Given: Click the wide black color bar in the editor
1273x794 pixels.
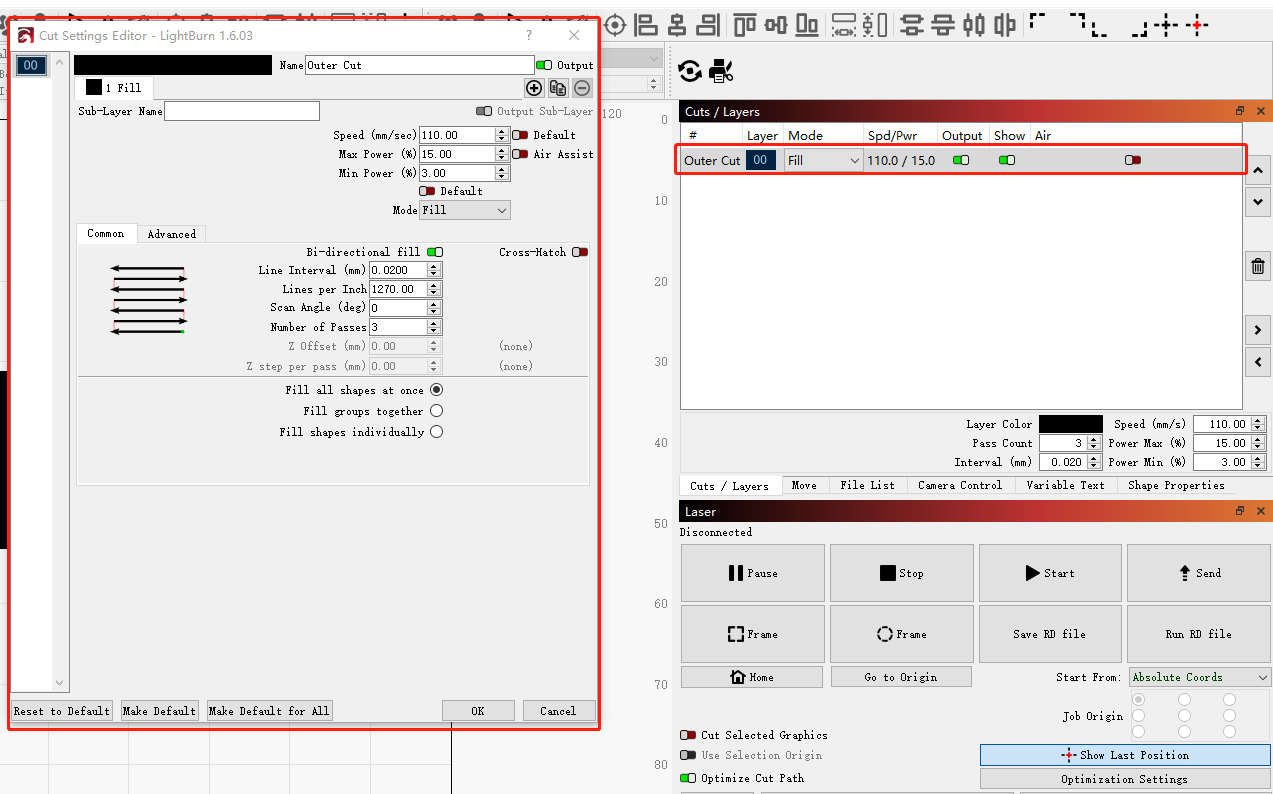Looking at the screenshot, I should coord(173,65).
